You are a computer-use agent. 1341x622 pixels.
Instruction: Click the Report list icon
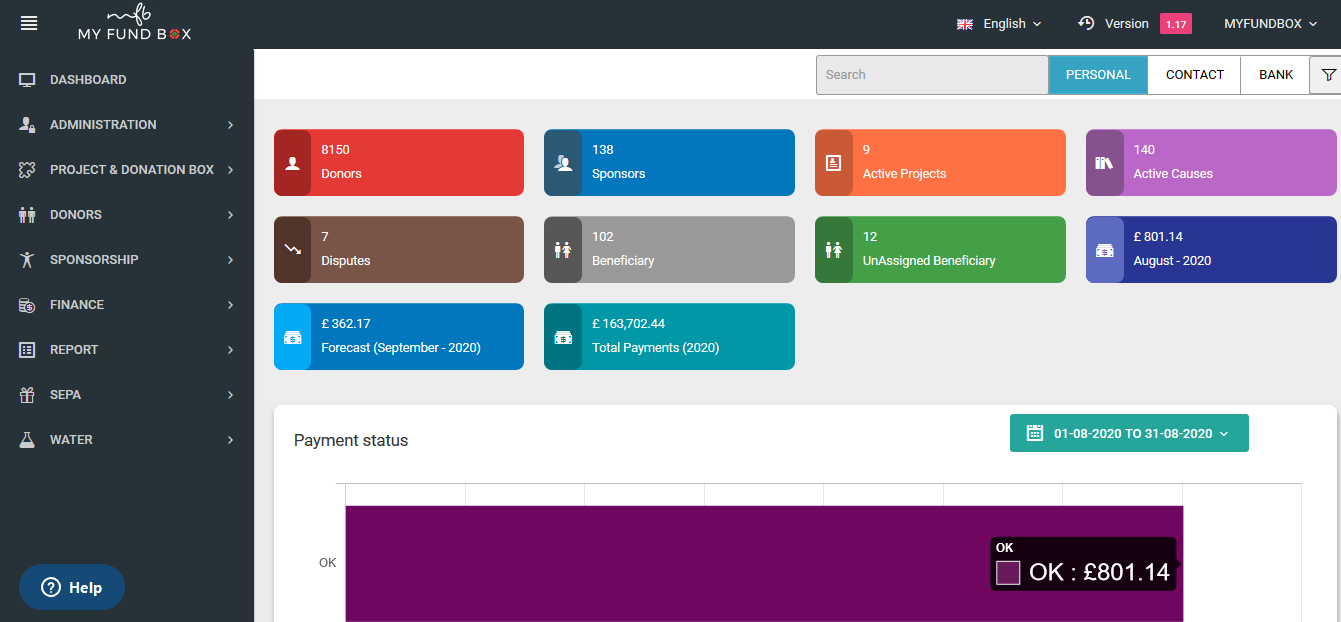[x=27, y=350]
